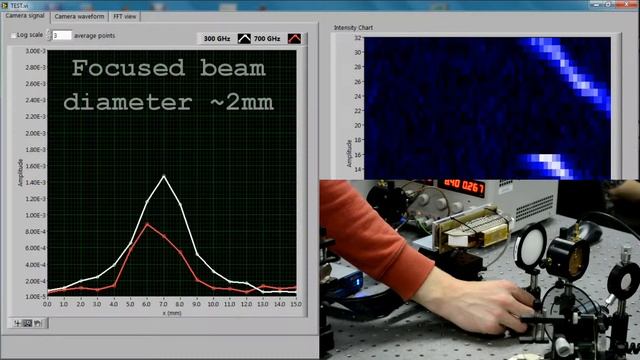Image resolution: width=640 pixels, height=360 pixels.
Task: Click the average points numeric input field
Action: pos(62,36)
